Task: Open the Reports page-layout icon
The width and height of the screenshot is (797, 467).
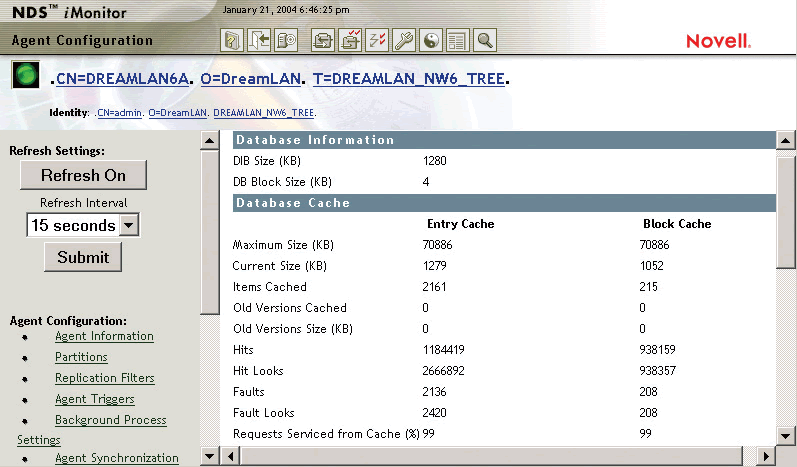Action: pos(457,40)
